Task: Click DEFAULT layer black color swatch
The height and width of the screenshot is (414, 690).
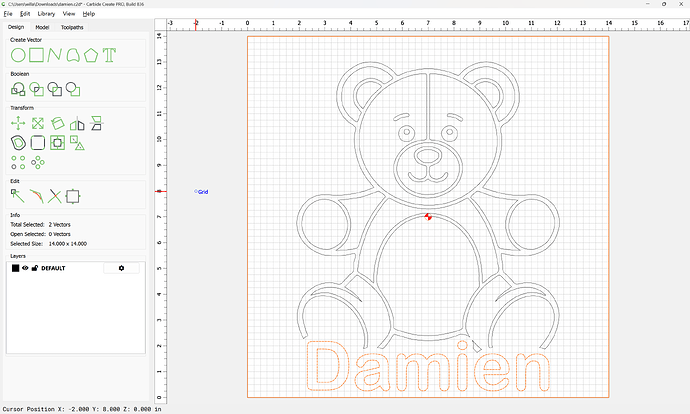Action: [x=15, y=268]
